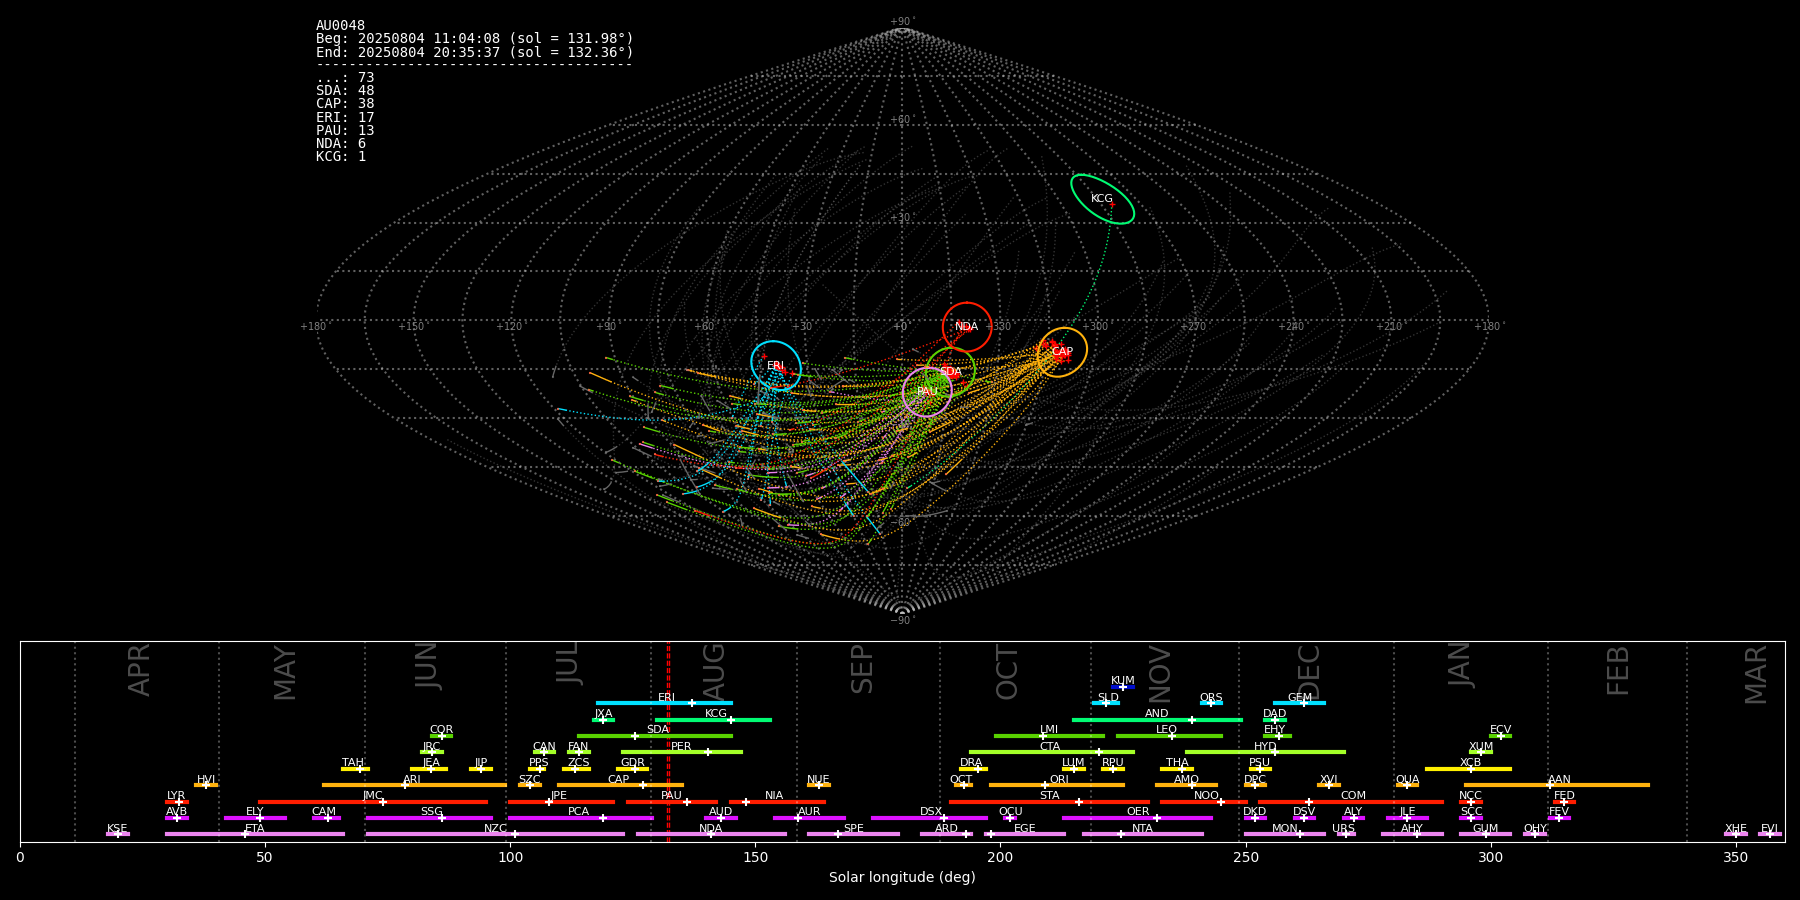Click the 'Solar longitude (deg)' axis label
1800x900 pixels.
[902, 877]
